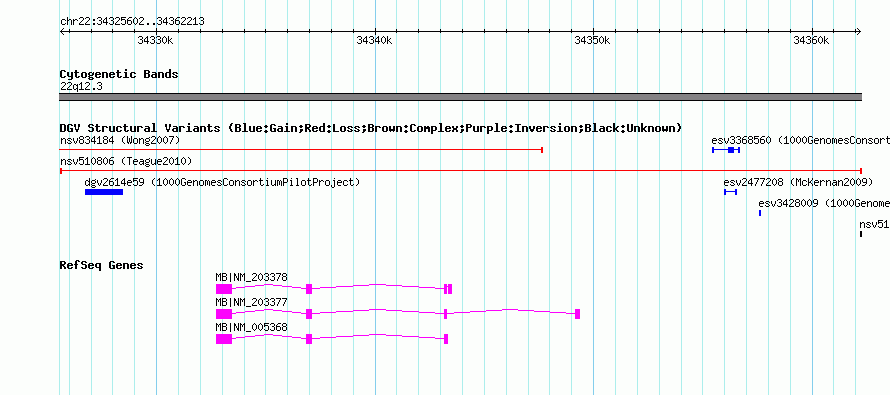The width and height of the screenshot is (890, 395).
Task: Select the blue esv2477208 gain glyph
Action: (x=731, y=192)
